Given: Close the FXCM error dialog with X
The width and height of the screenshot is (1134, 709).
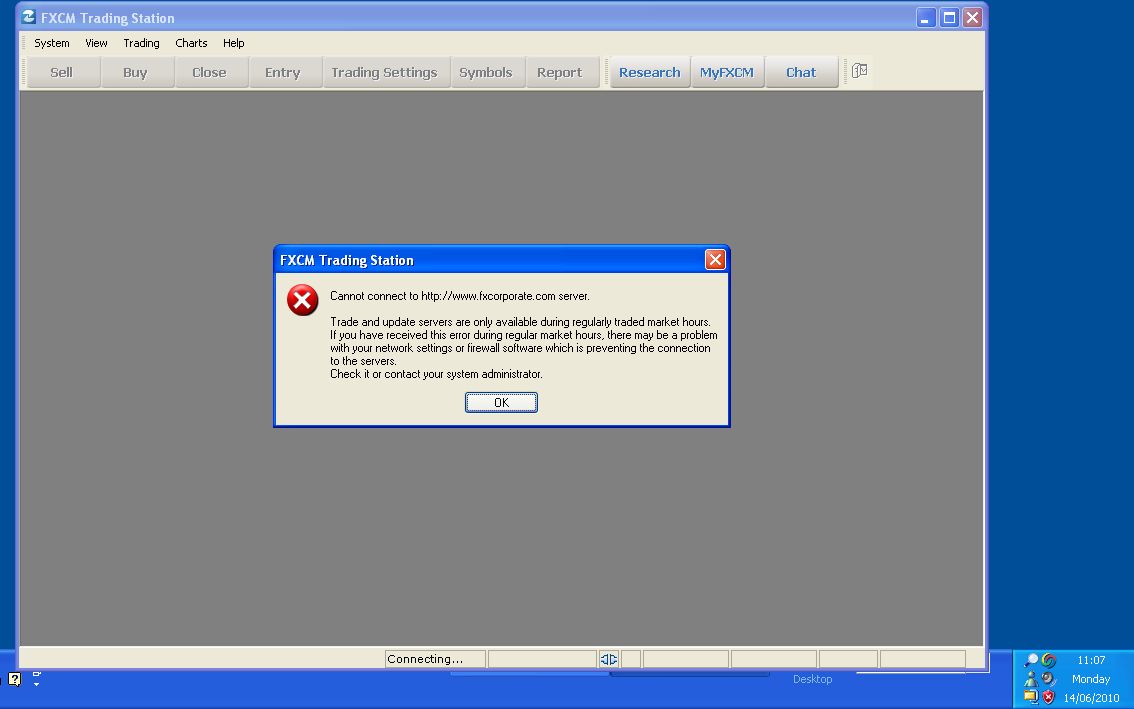Looking at the screenshot, I should coord(715,260).
